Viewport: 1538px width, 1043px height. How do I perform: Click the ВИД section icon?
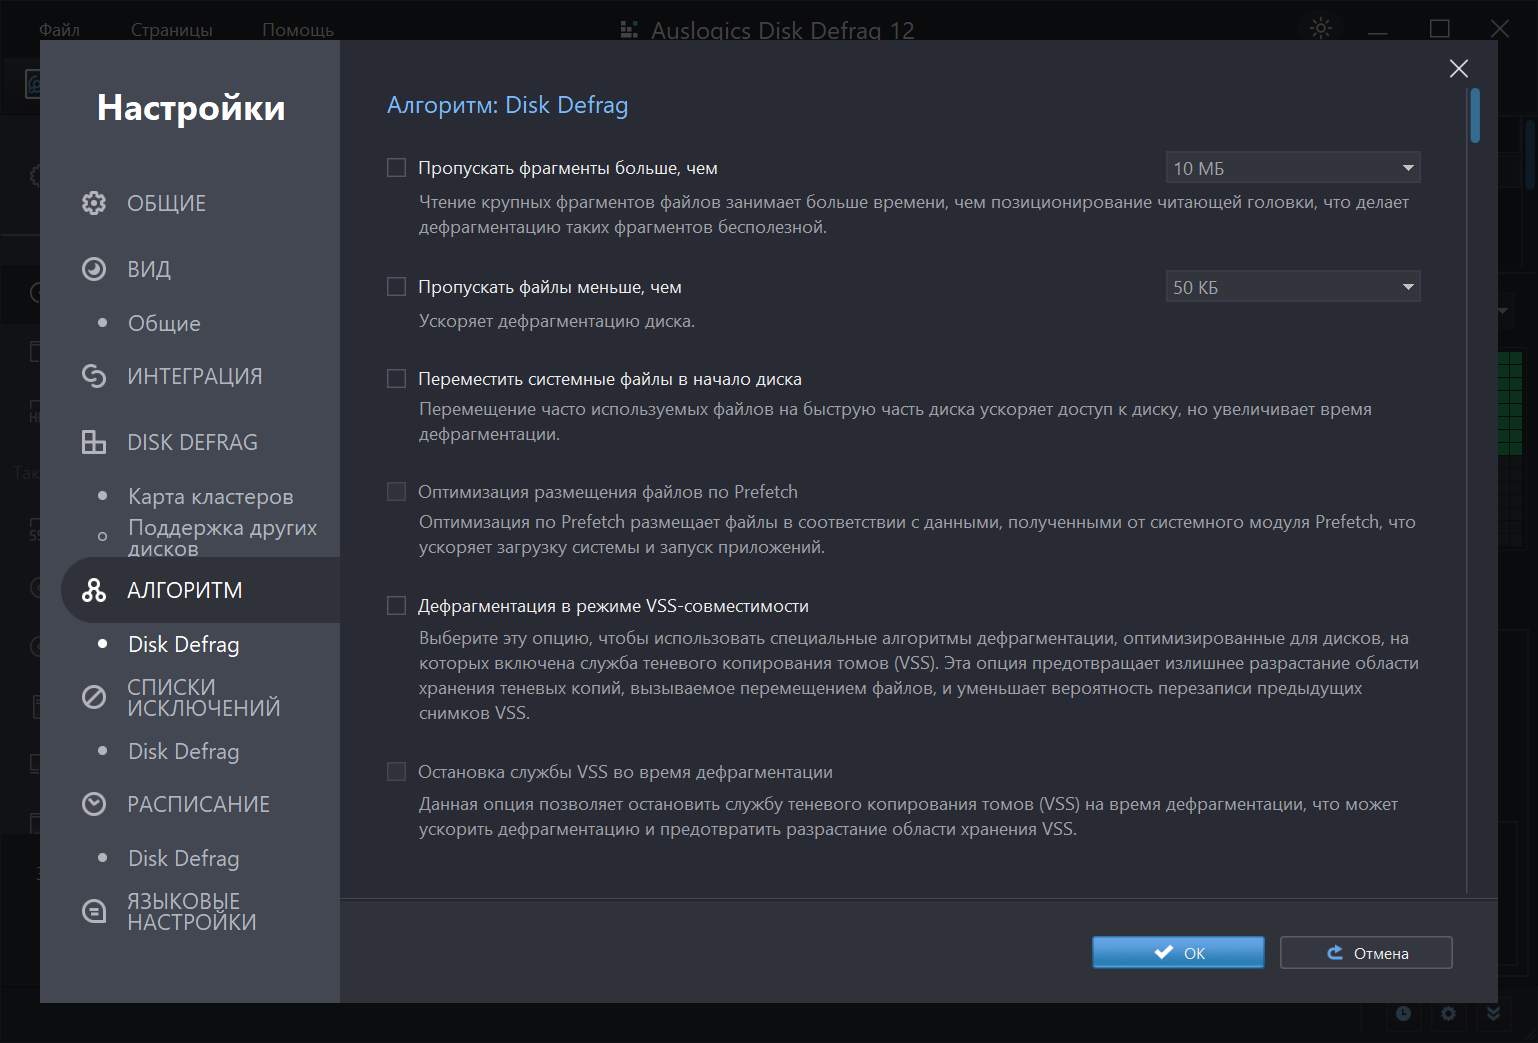(94, 269)
